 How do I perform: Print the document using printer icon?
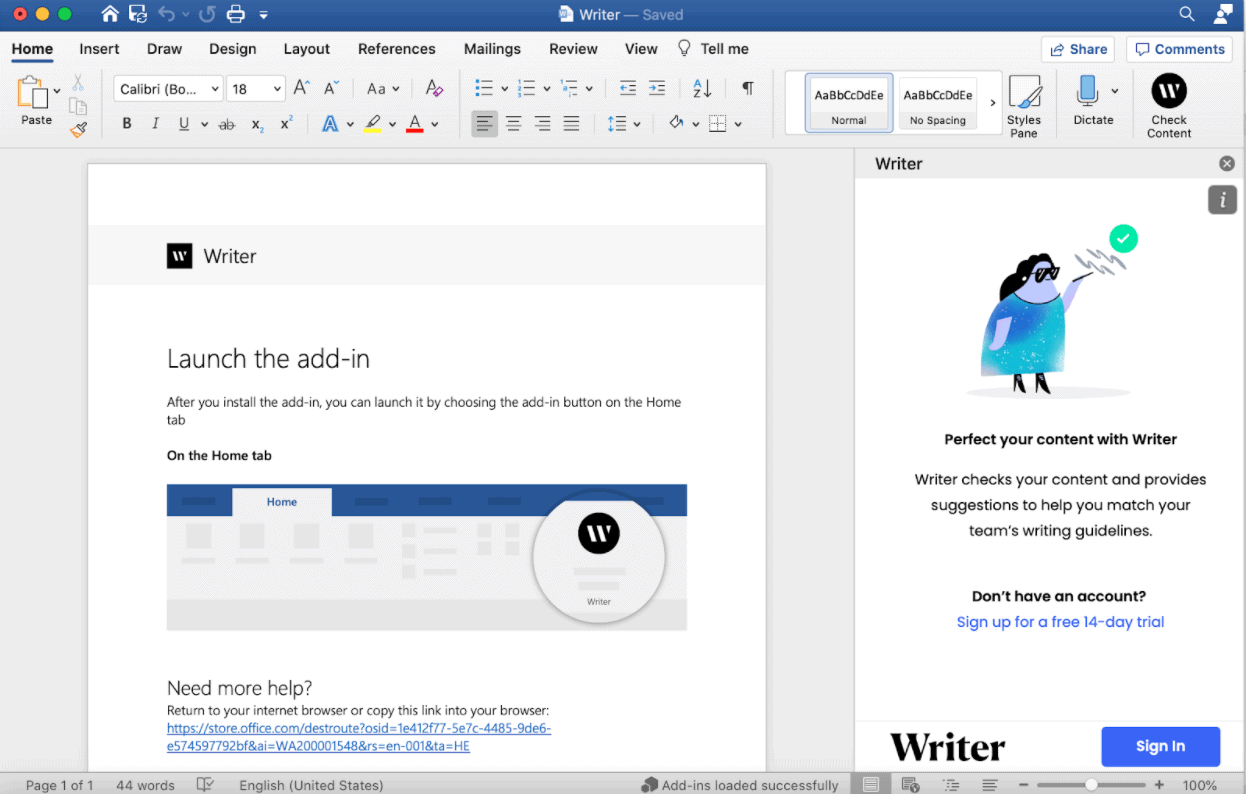[235, 14]
